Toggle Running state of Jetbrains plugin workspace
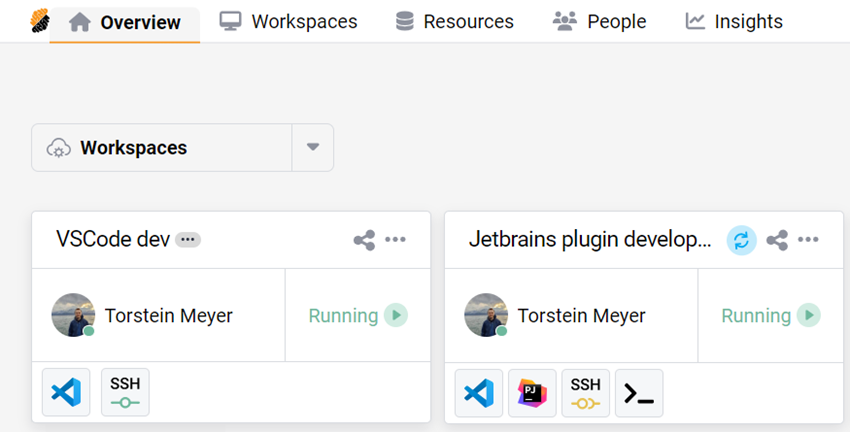This screenshot has height=432, width=850. 809,316
